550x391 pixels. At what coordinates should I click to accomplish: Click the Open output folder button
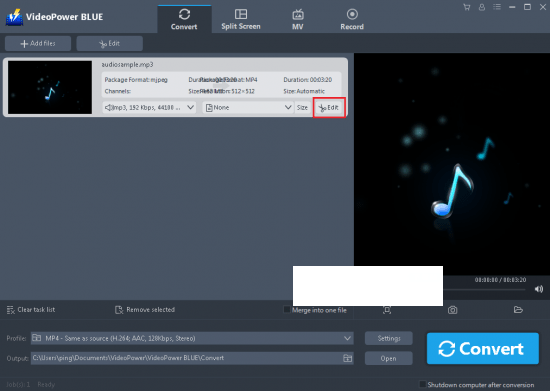(x=389, y=358)
